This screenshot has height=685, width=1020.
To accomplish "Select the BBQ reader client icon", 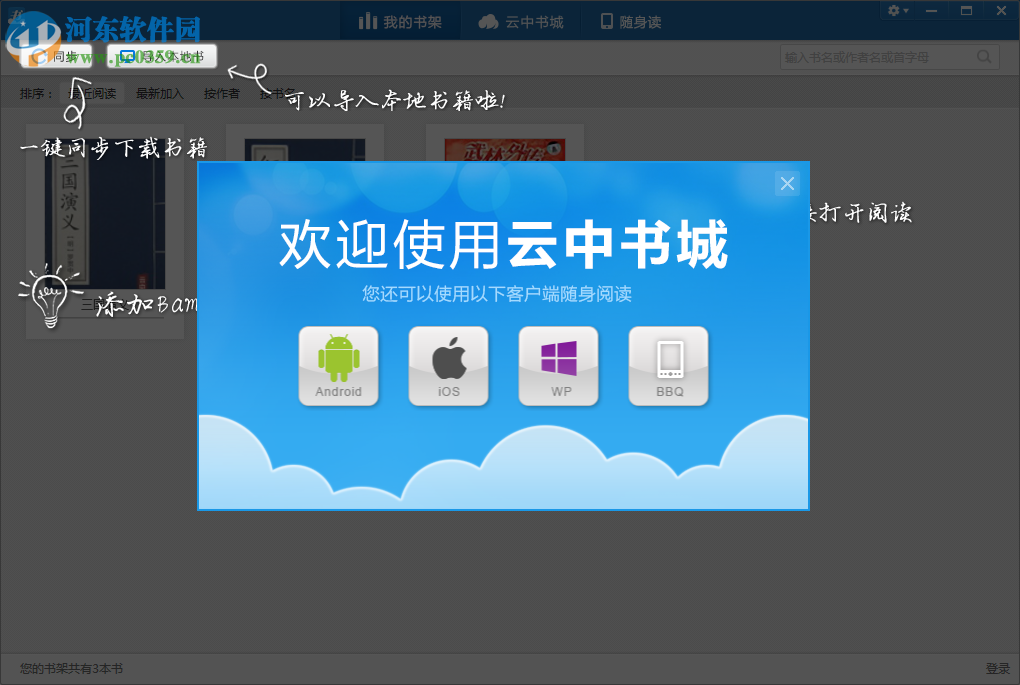I will (x=668, y=365).
